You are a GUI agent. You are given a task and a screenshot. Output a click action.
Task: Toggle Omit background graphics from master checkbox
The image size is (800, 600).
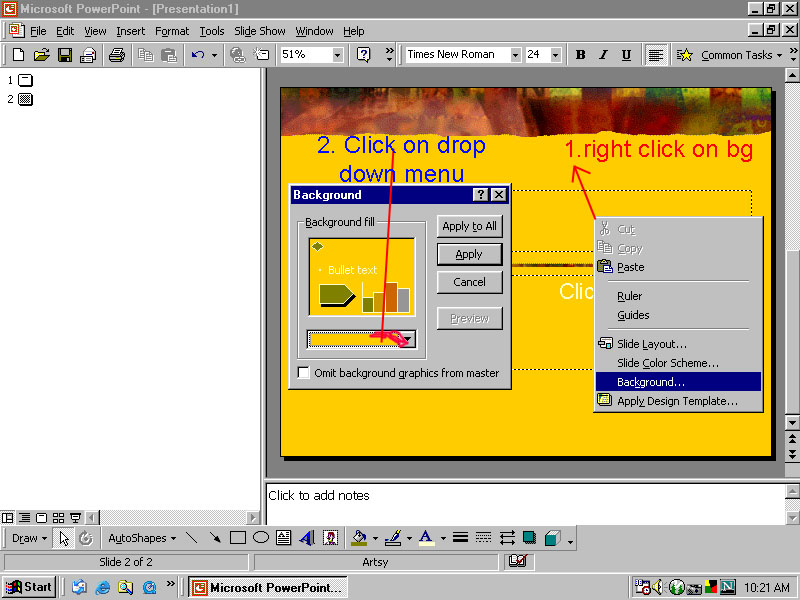303,372
